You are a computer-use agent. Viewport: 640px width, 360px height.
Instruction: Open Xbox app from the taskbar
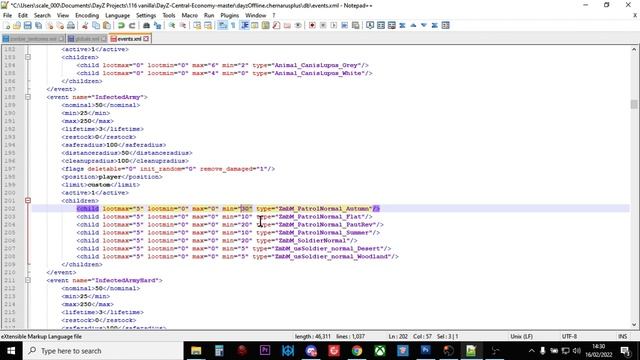pyautogui.click(x=380, y=351)
